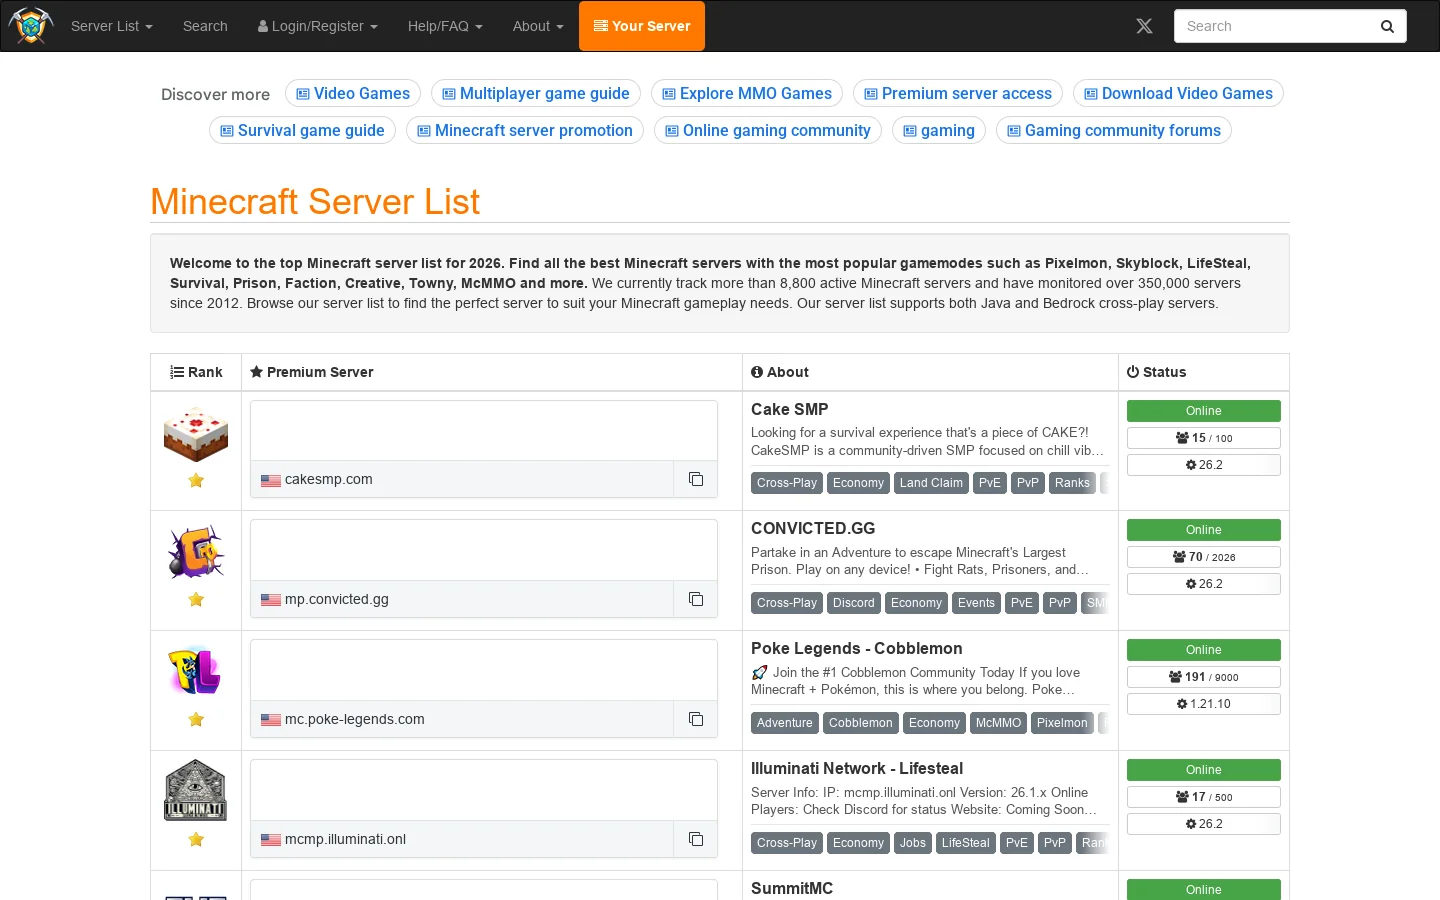Select the McMMO tag
1440x900 pixels.
(x=998, y=723)
